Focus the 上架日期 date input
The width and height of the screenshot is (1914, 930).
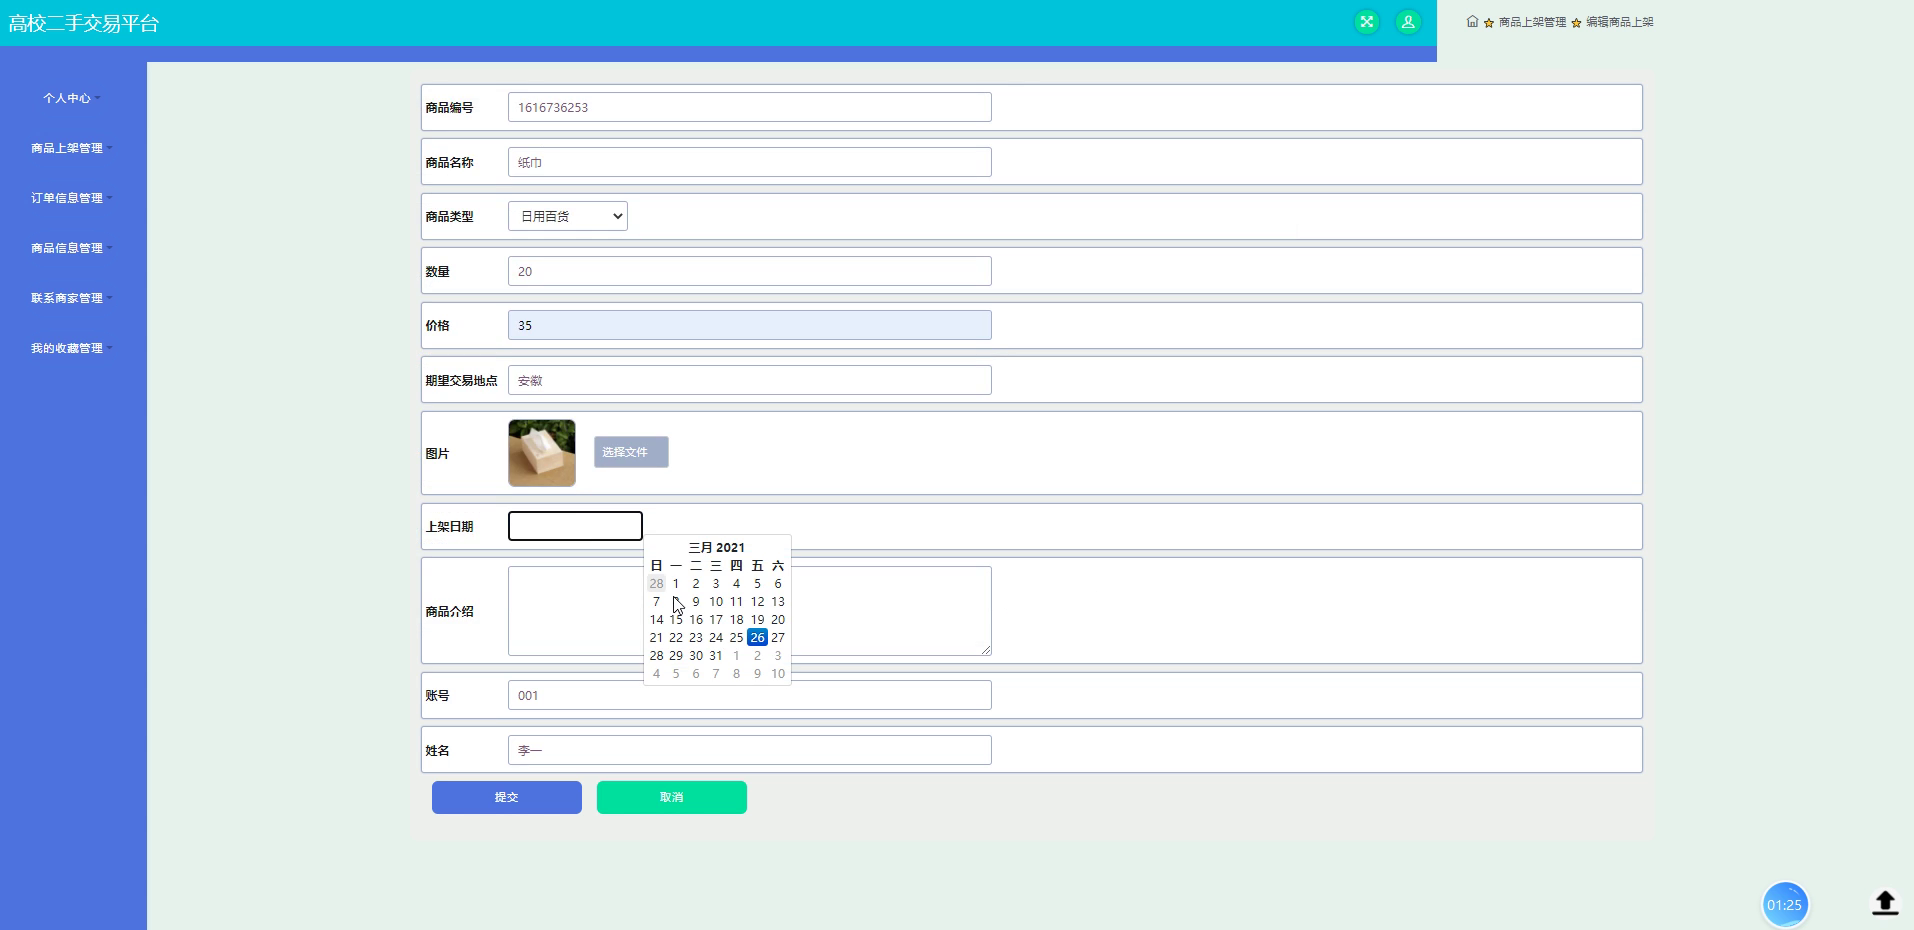click(575, 526)
